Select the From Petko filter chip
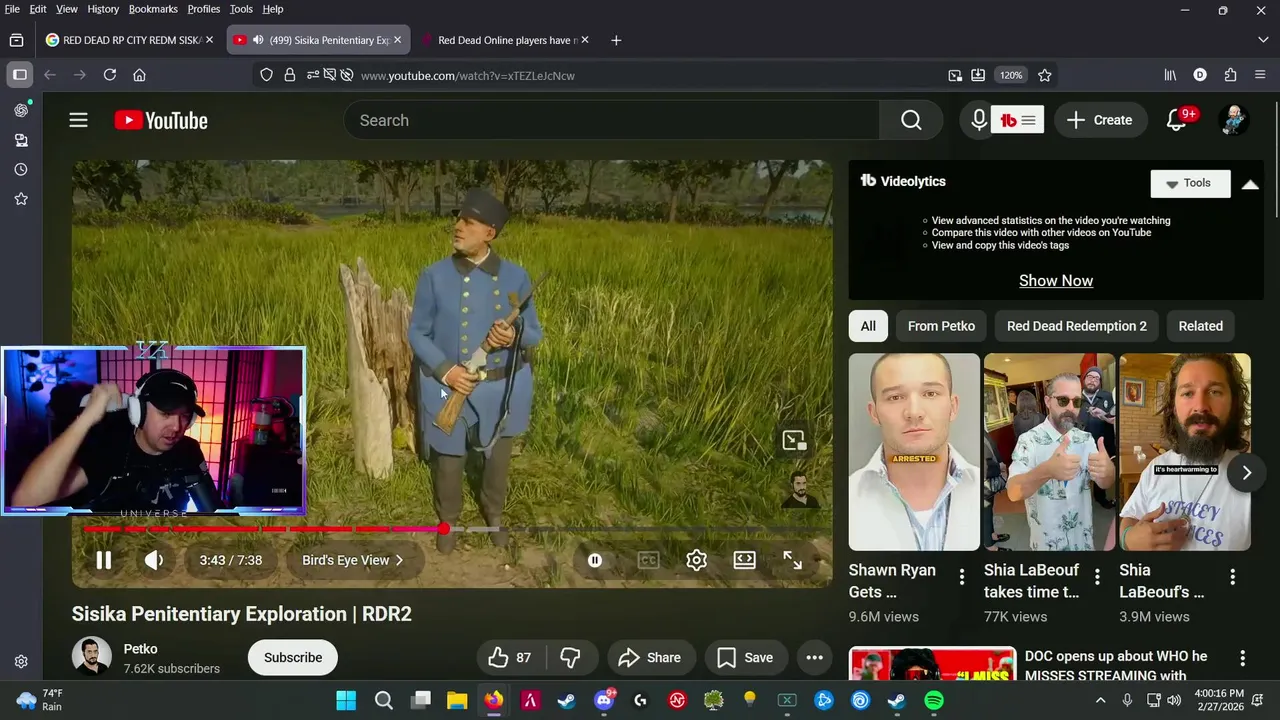The width and height of the screenshot is (1280, 720). [941, 326]
